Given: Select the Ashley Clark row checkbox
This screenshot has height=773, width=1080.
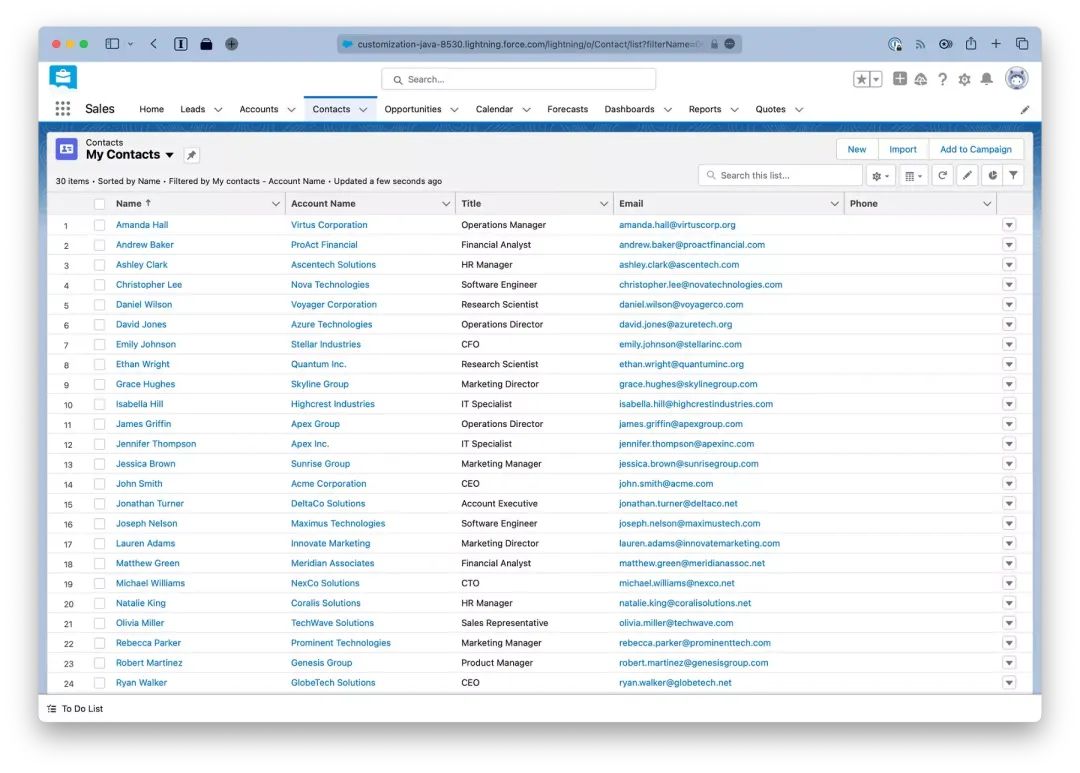Looking at the screenshot, I should click(x=99, y=265).
